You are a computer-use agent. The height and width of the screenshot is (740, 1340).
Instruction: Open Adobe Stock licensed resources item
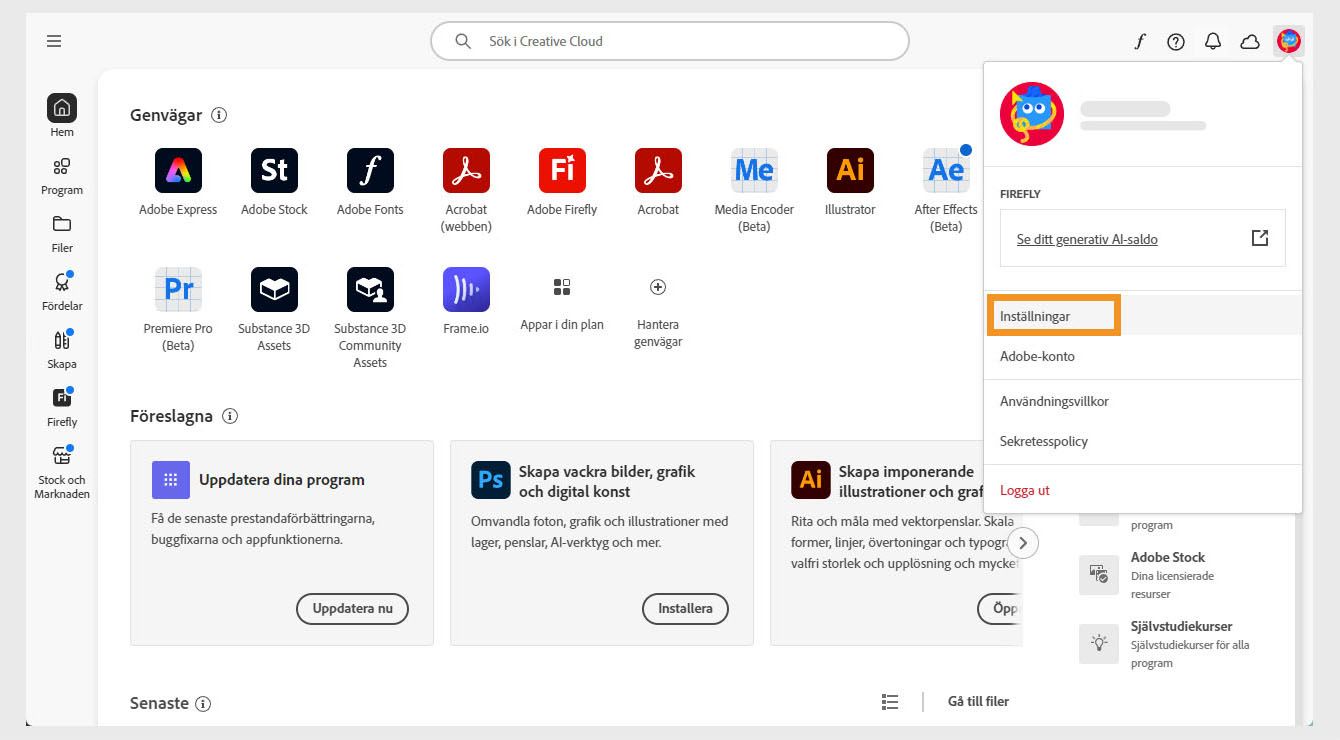[x=1168, y=575]
